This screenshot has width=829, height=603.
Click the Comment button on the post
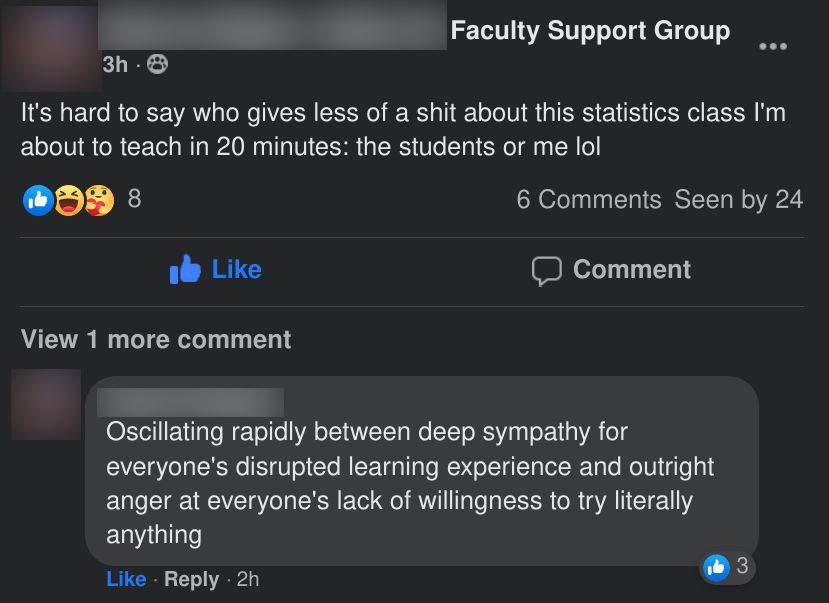(610, 270)
